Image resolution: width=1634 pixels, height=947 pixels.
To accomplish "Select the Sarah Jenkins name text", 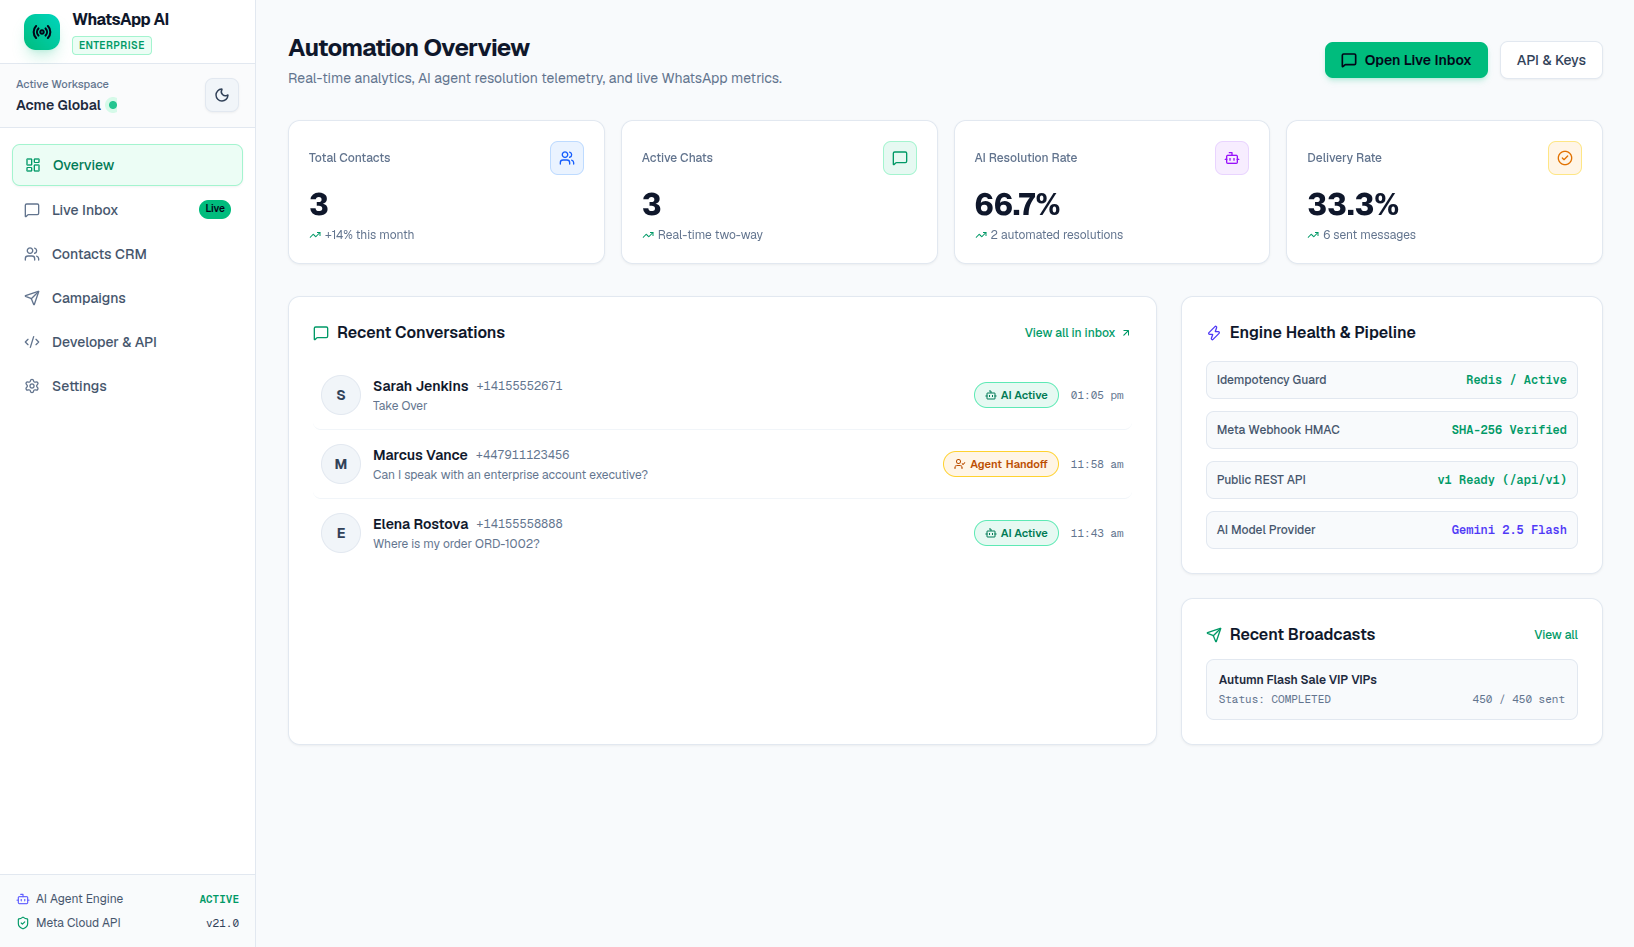I will [x=421, y=386].
